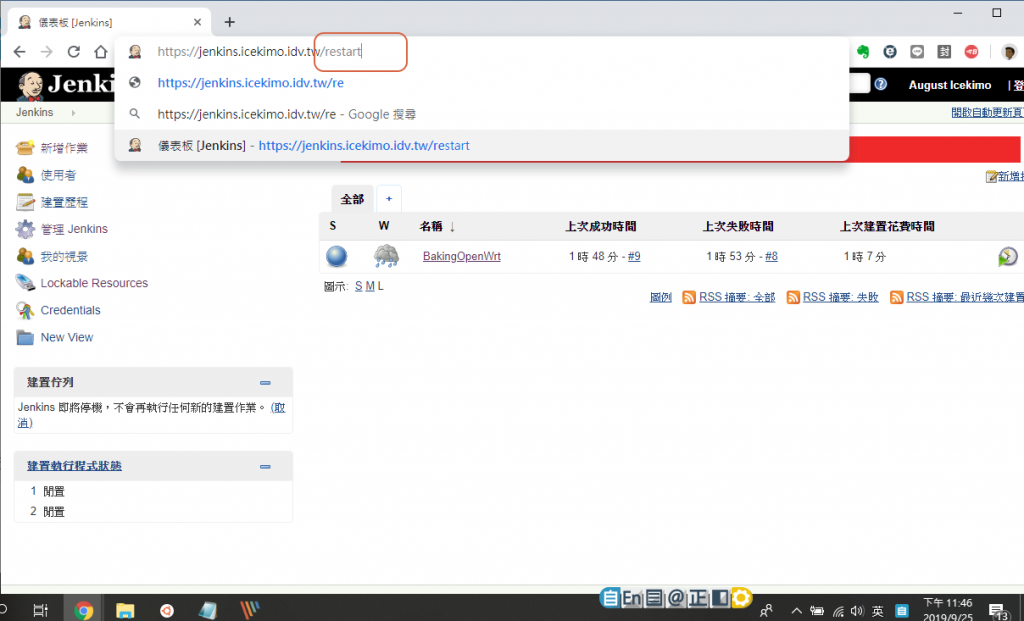
Task: Open the Evernote extension icon
Action: [863, 52]
